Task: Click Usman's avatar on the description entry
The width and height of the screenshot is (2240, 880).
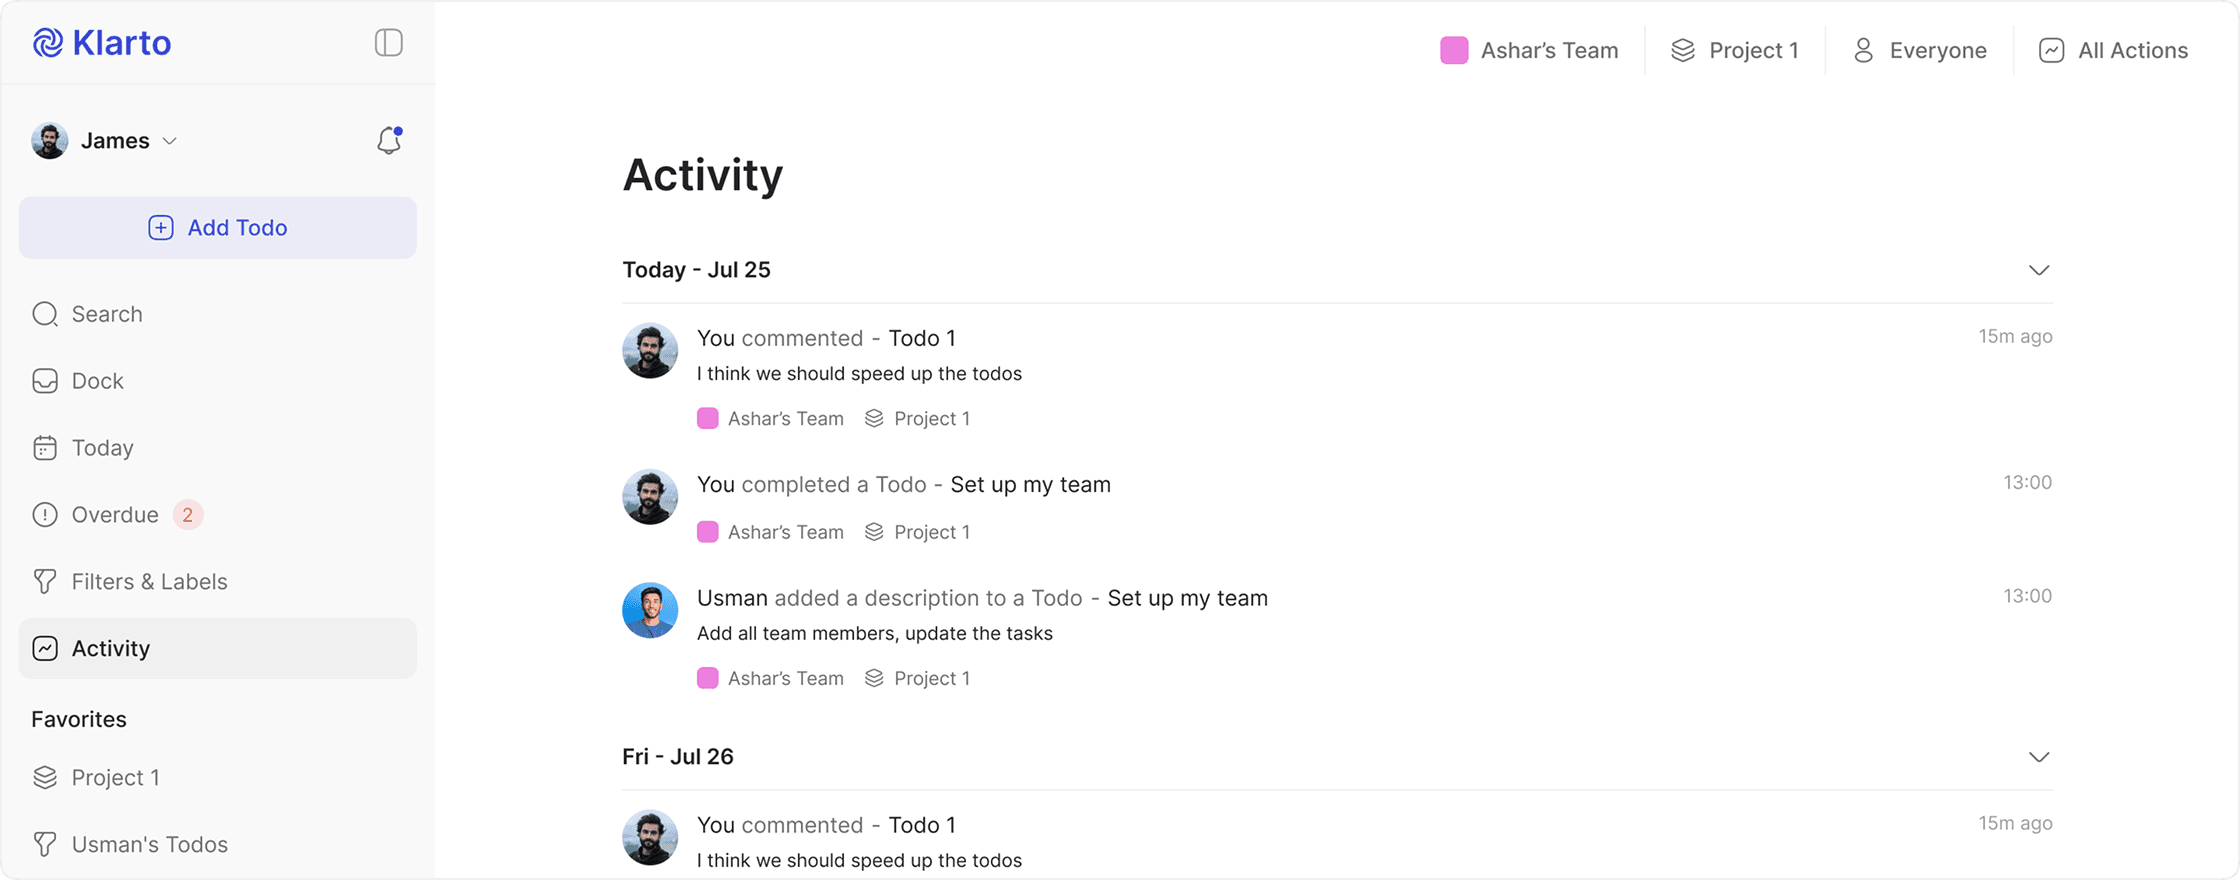Action: pyautogui.click(x=650, y=610)
